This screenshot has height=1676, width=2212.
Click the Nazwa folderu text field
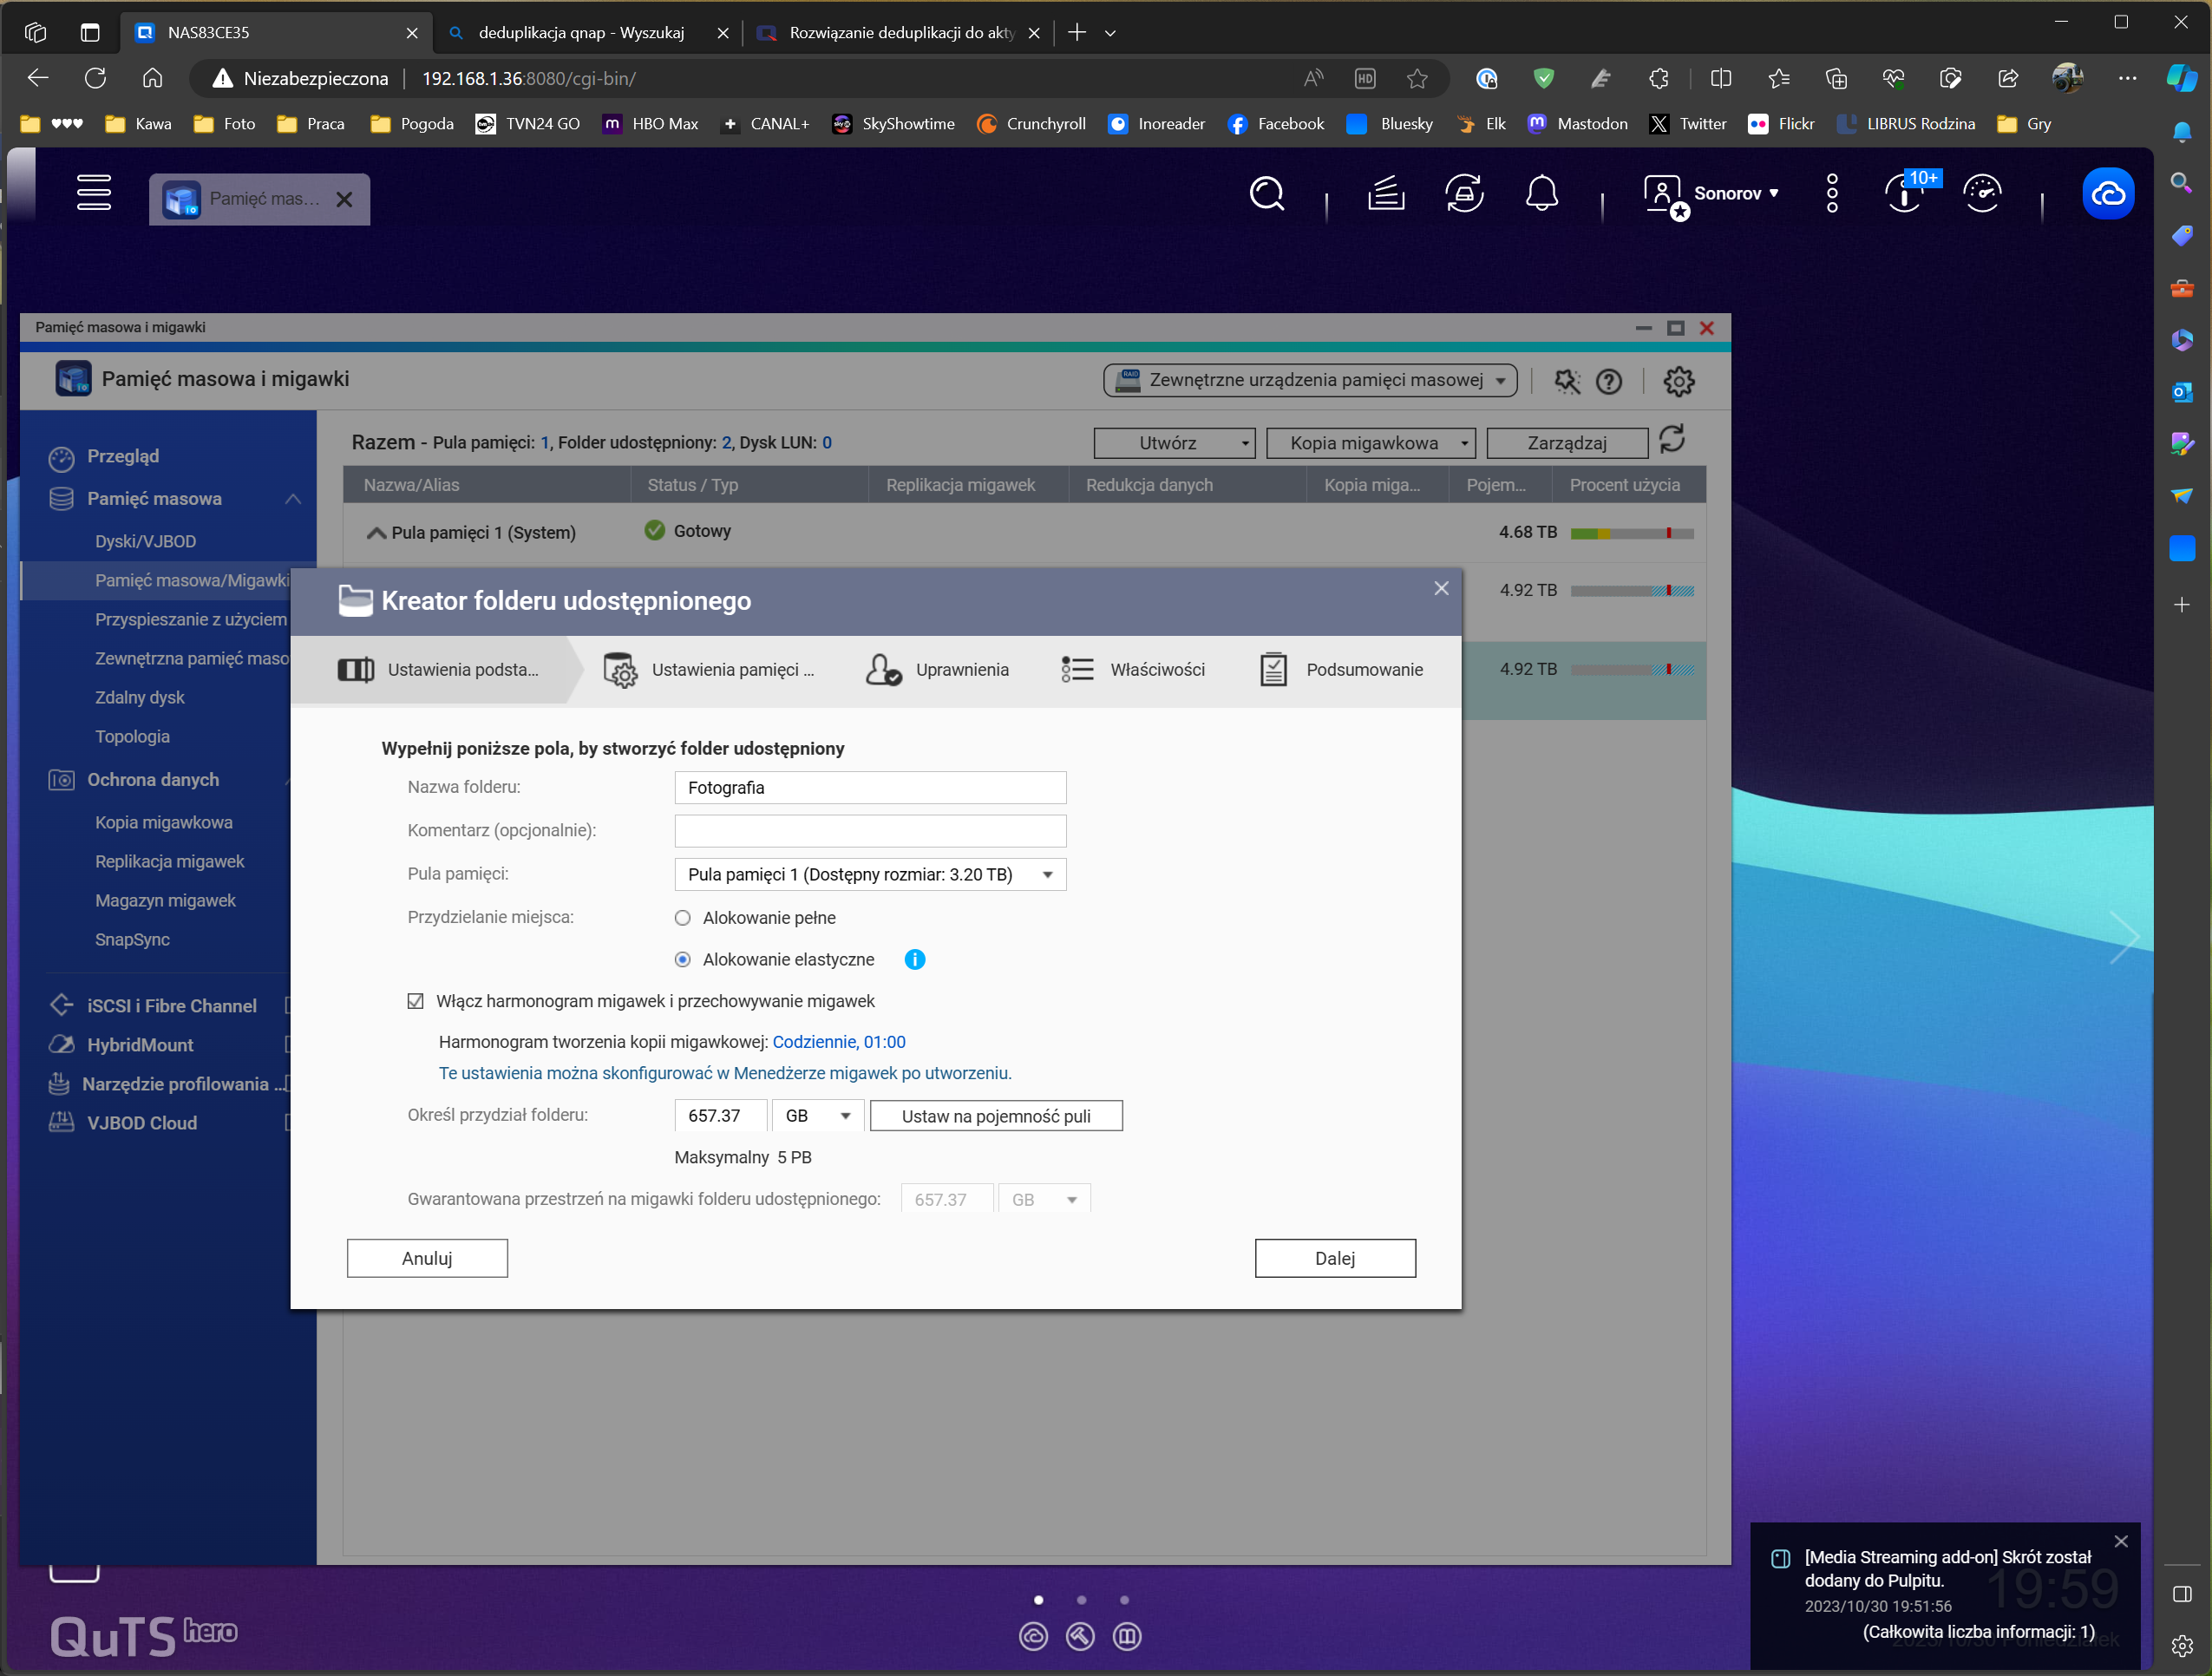870,787
